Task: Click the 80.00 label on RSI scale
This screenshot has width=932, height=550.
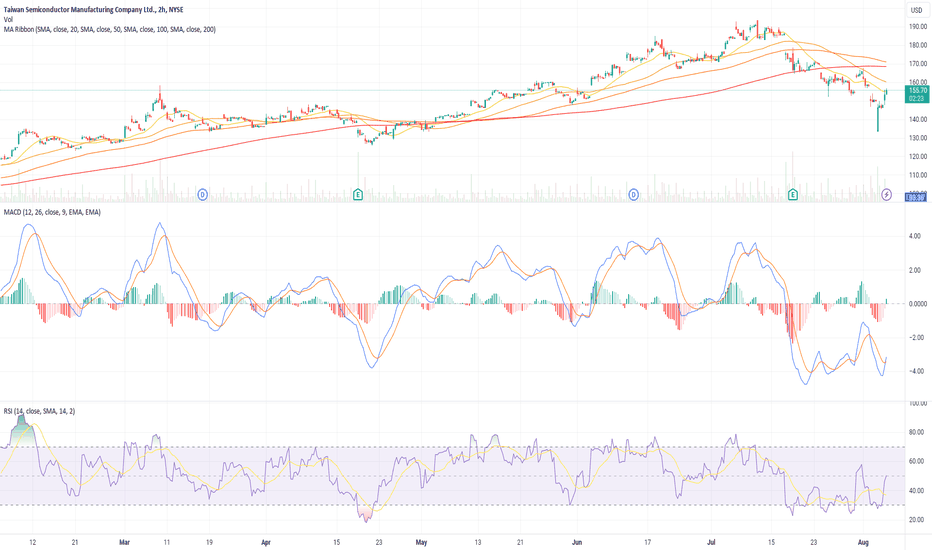Action: (x=917, y=432)
